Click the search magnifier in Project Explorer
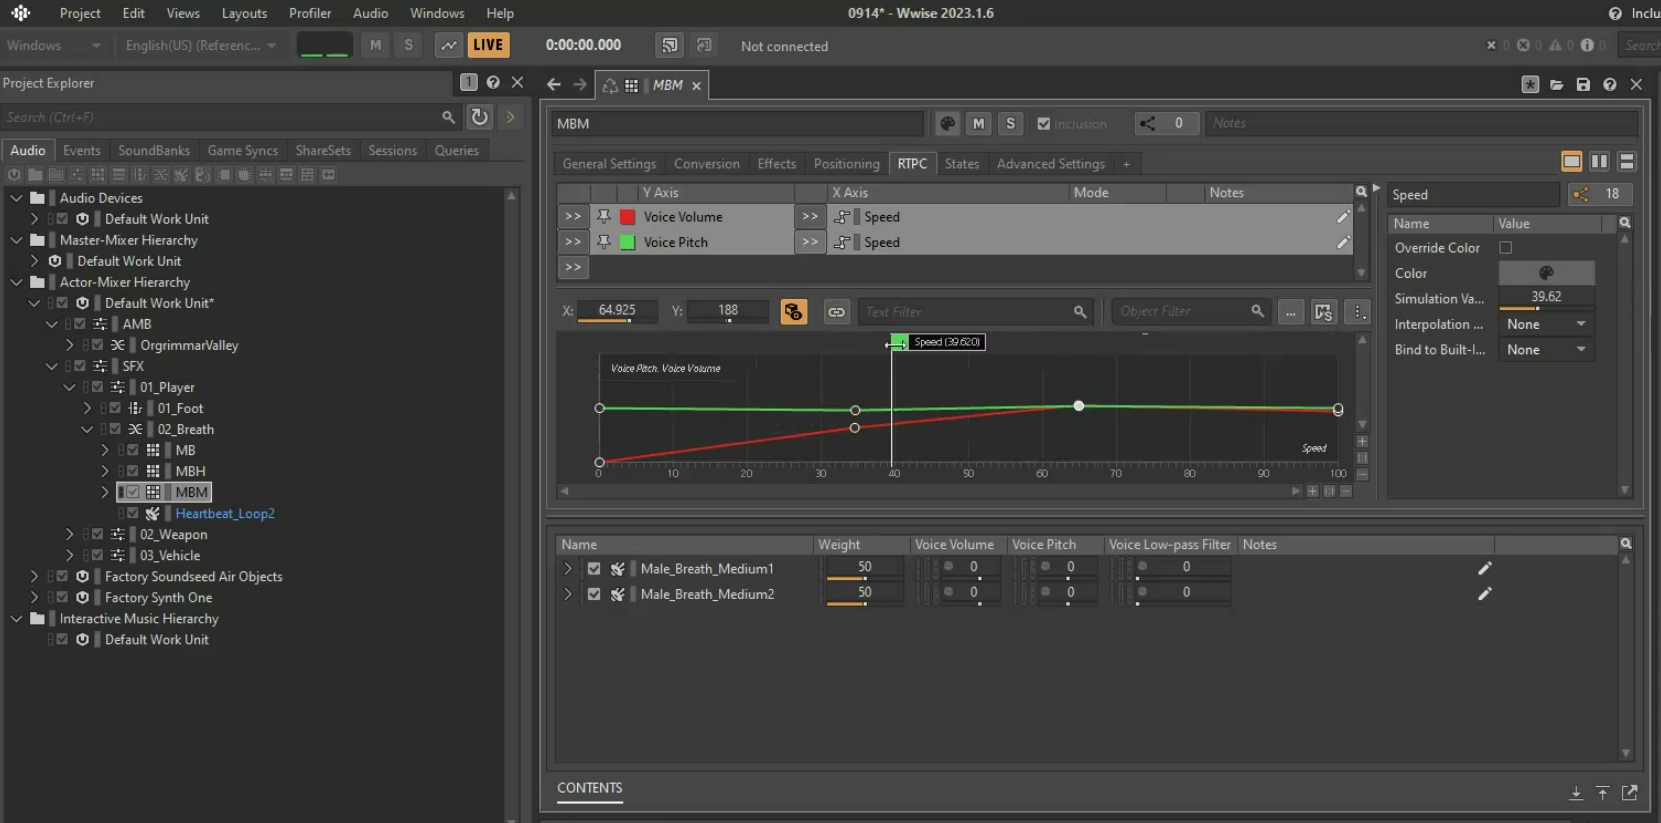This screenshot has width=1661, height=823. (x=448, y=117)
